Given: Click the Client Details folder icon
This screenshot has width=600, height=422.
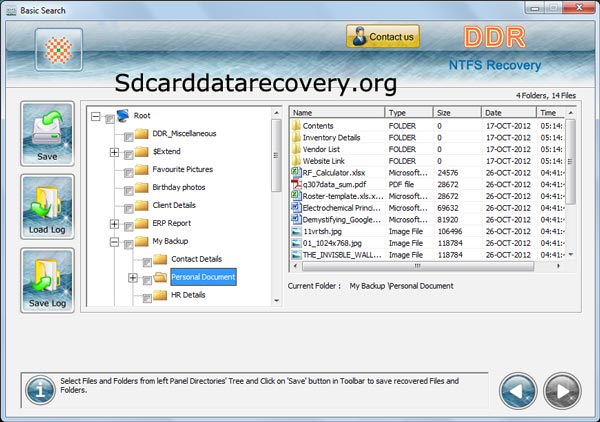Looking at the screenshot, I should tap(142, 205).
